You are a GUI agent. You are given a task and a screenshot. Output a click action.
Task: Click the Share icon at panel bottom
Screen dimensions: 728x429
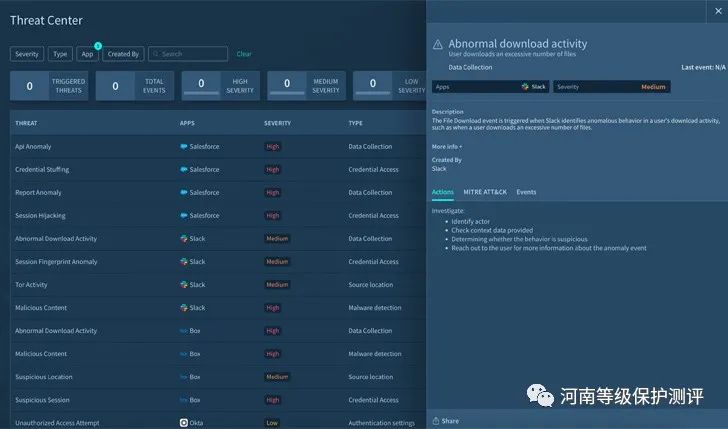[x=435, y=421]
